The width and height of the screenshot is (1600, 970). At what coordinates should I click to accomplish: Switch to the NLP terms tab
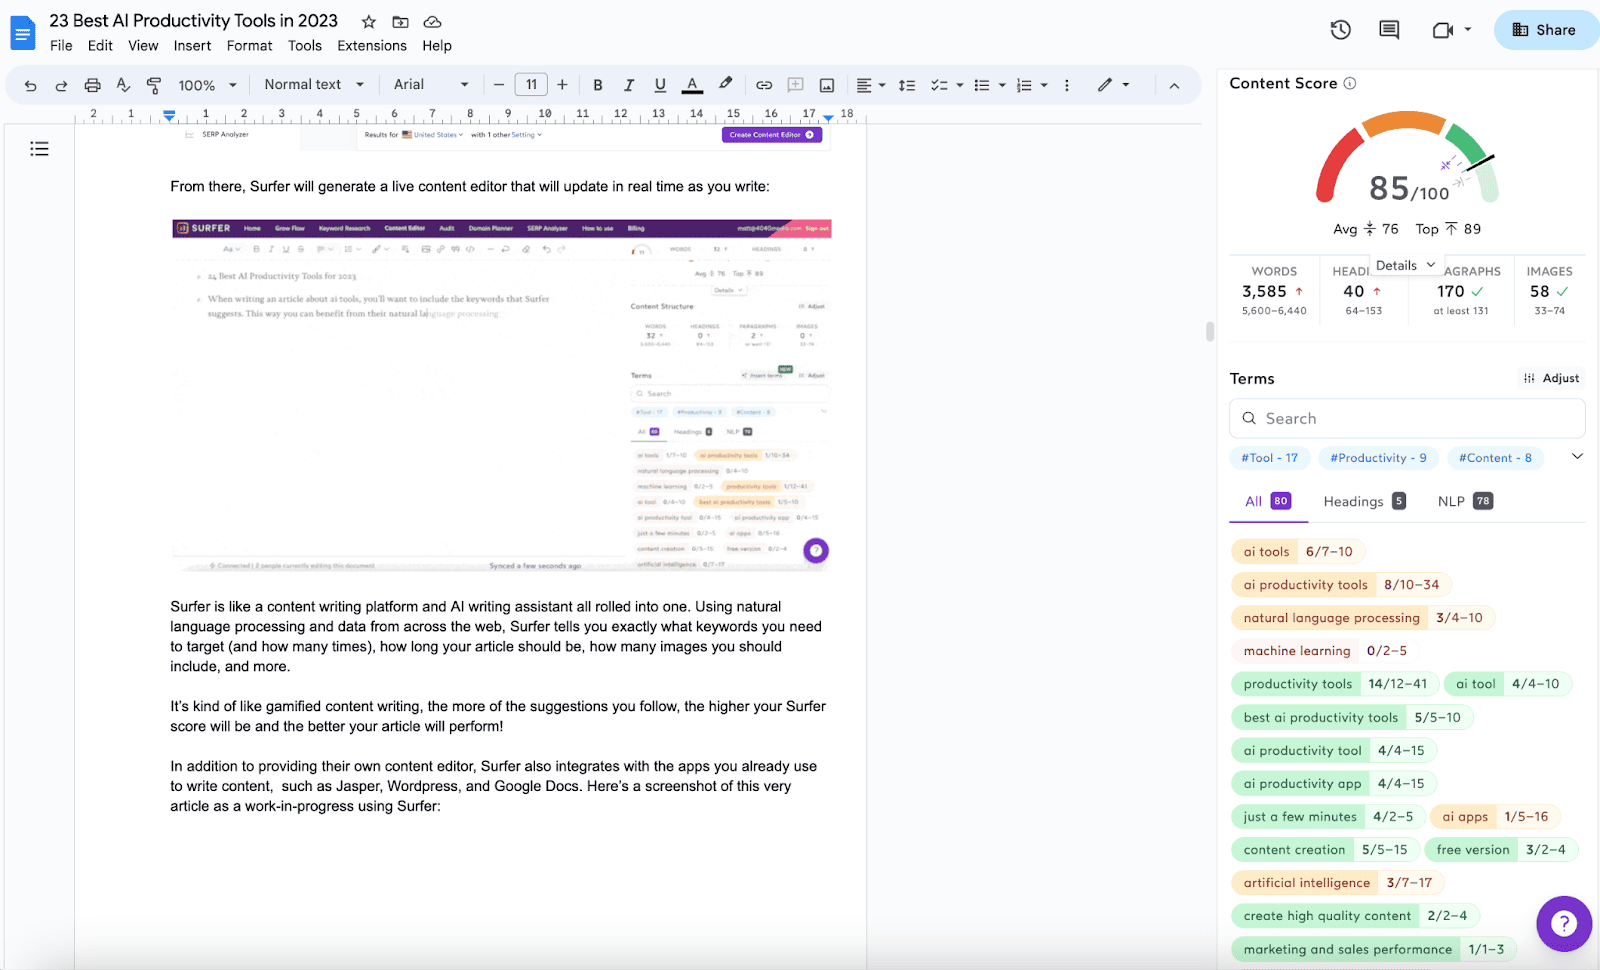point(1464,501)
